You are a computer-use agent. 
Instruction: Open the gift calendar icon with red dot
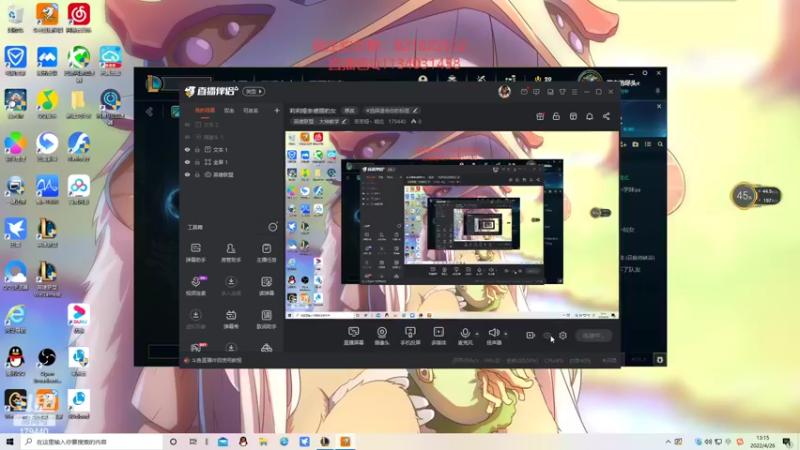tap(540, 116)
